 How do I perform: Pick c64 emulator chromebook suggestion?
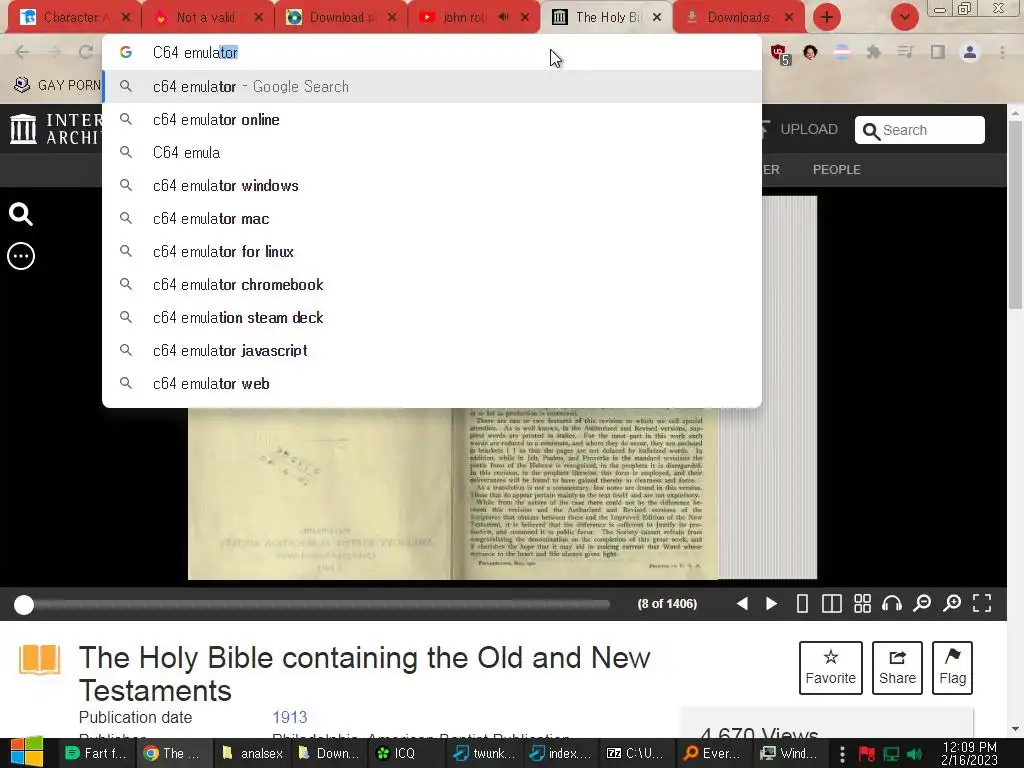(432, 284)
